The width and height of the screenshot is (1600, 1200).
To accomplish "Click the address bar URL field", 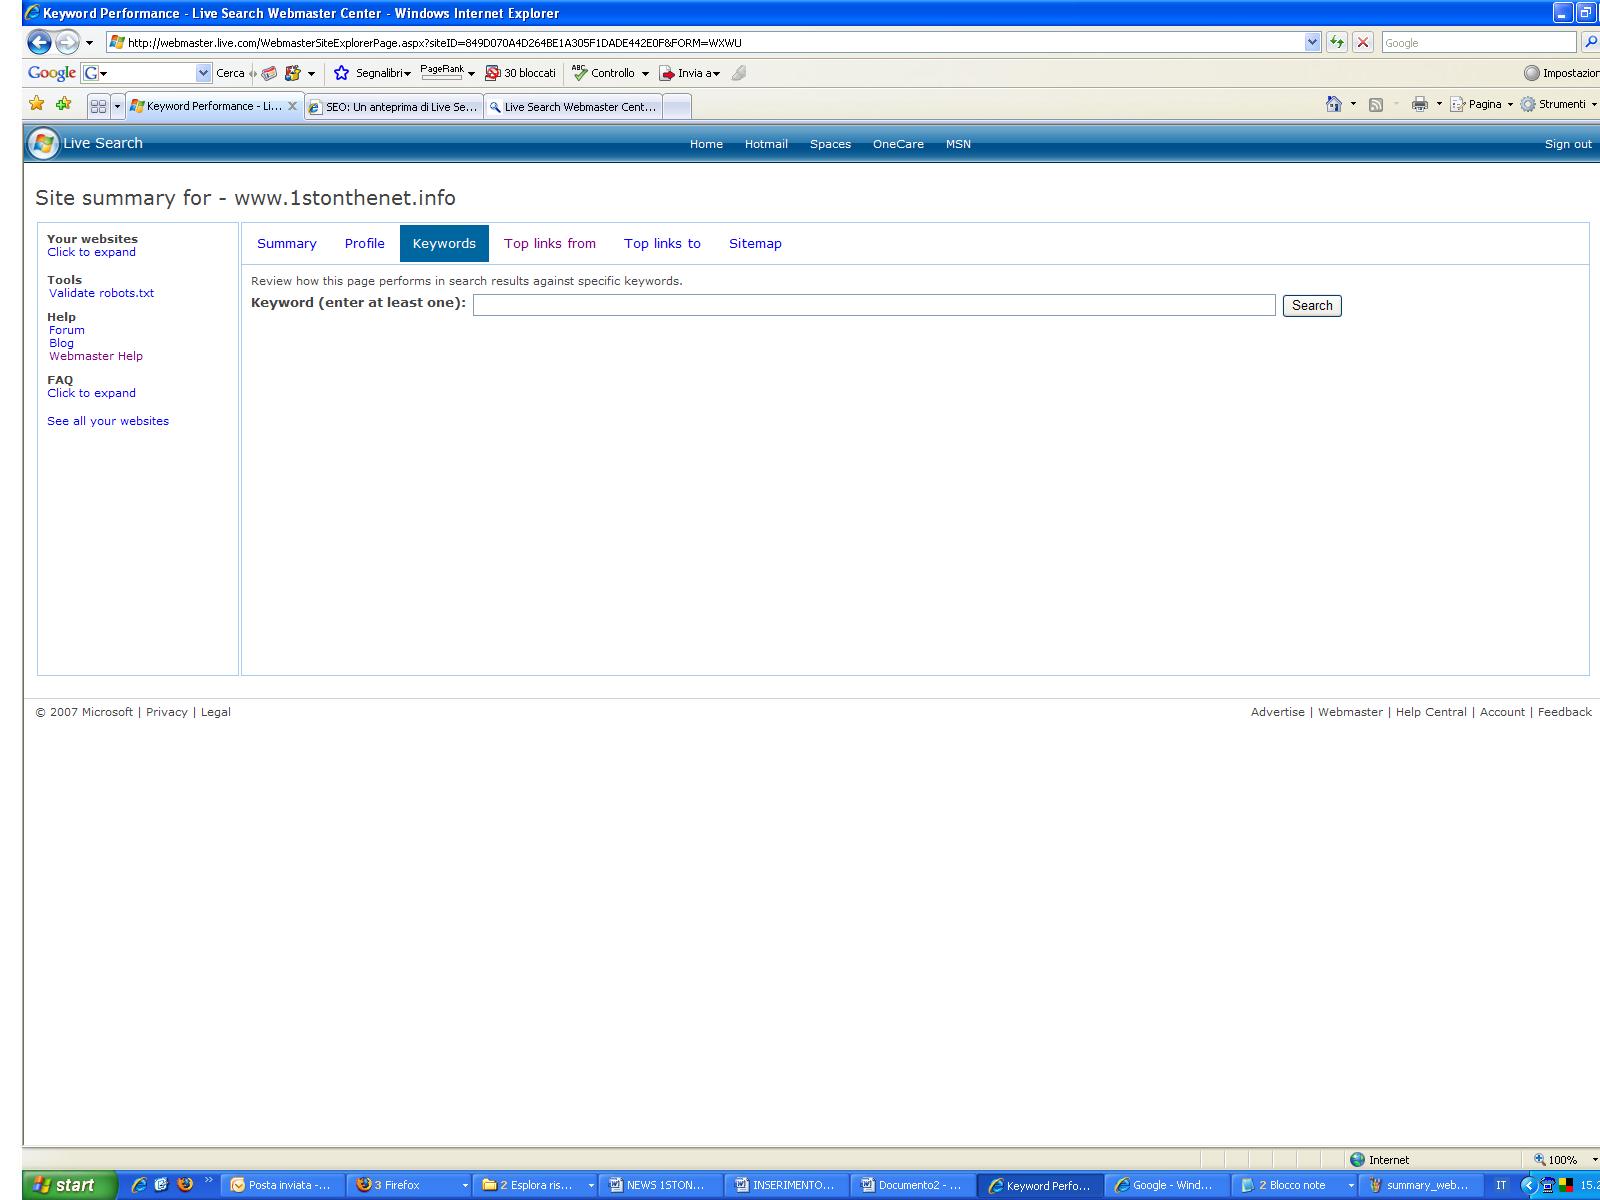I will [x=705, y=42].
